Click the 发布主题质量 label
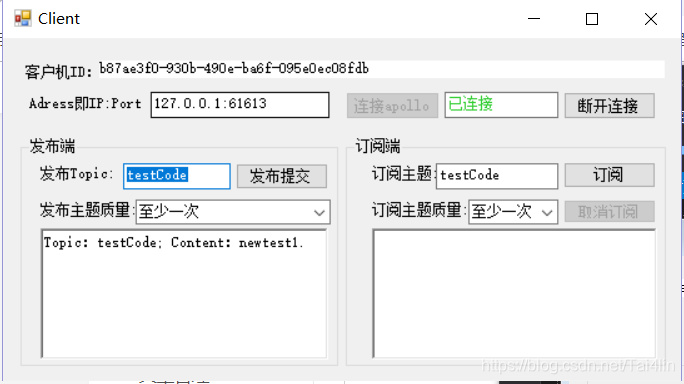Viewport: 684px width, 384px height. click(87, 210)
